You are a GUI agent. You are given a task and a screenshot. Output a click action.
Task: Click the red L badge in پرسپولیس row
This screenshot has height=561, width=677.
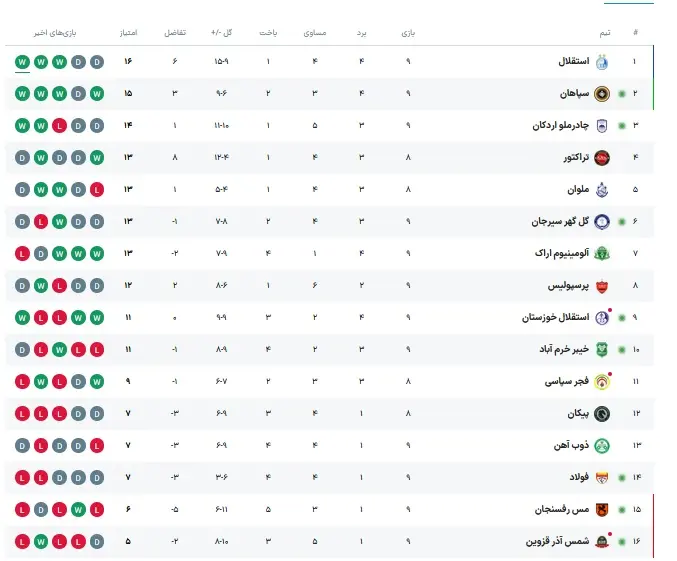(x=60, y=286)
